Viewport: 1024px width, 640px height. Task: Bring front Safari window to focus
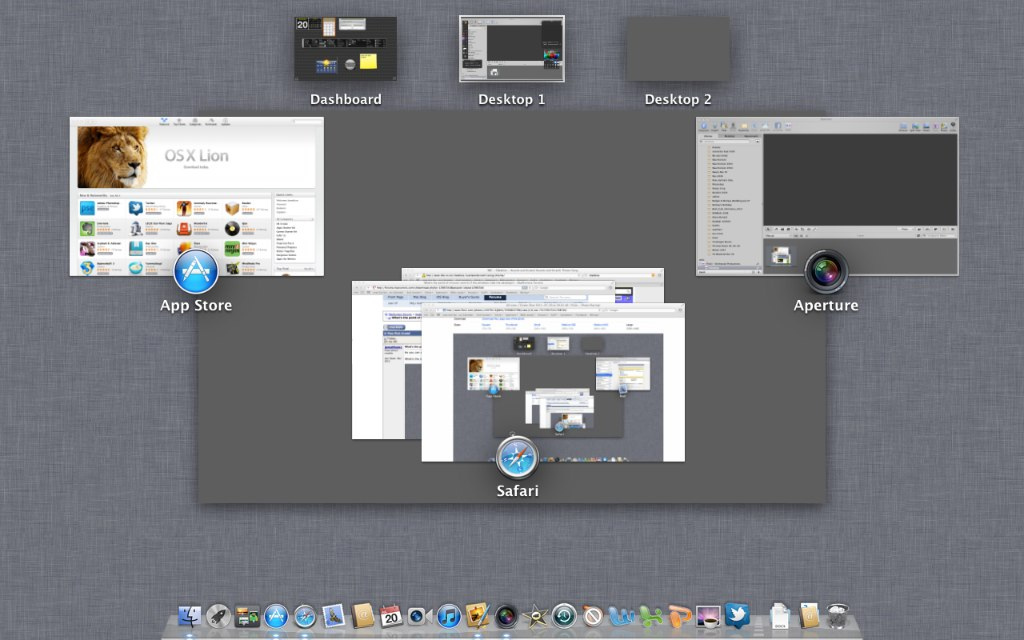[553, 382]
